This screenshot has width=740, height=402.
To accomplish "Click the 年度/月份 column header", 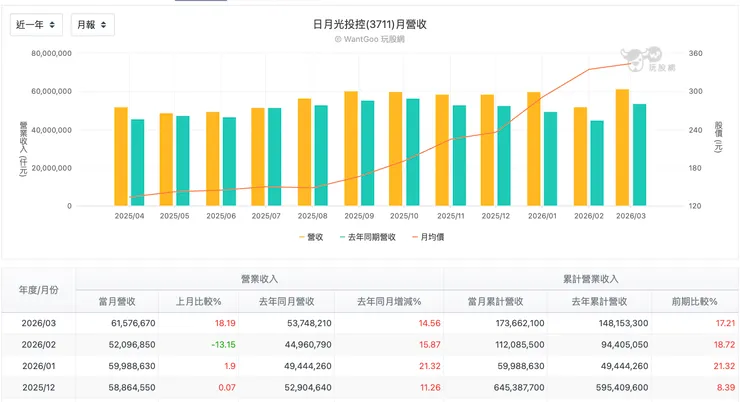I will click(39, 290).
